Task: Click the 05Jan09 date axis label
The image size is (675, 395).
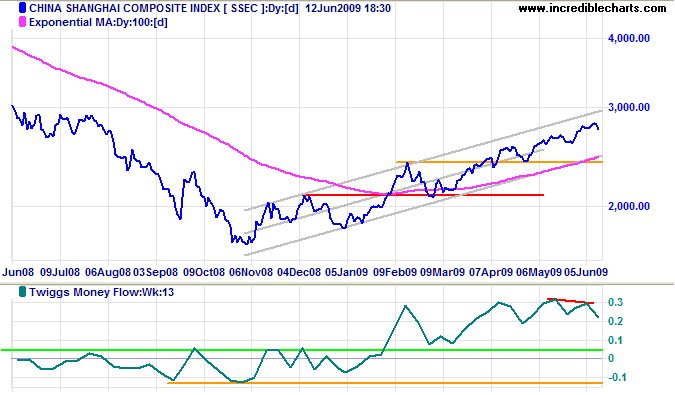Action: click(347, 272)
